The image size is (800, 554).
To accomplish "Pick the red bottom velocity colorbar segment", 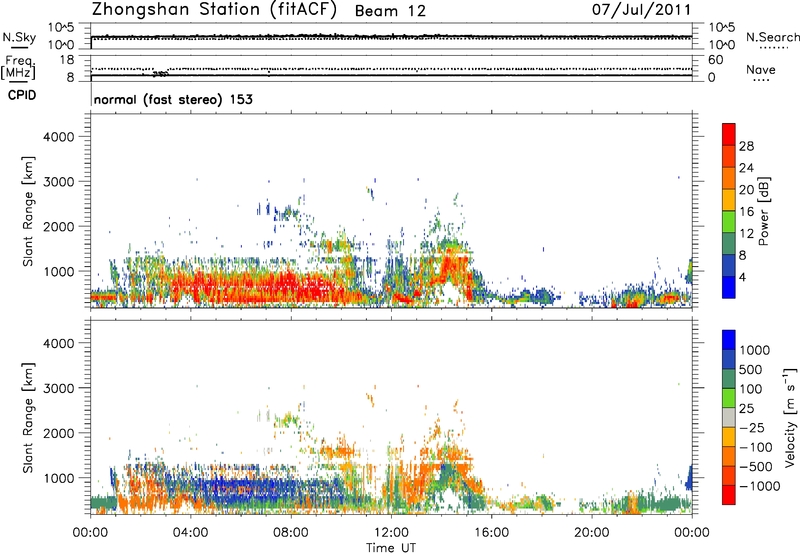I will pos(729,495).
